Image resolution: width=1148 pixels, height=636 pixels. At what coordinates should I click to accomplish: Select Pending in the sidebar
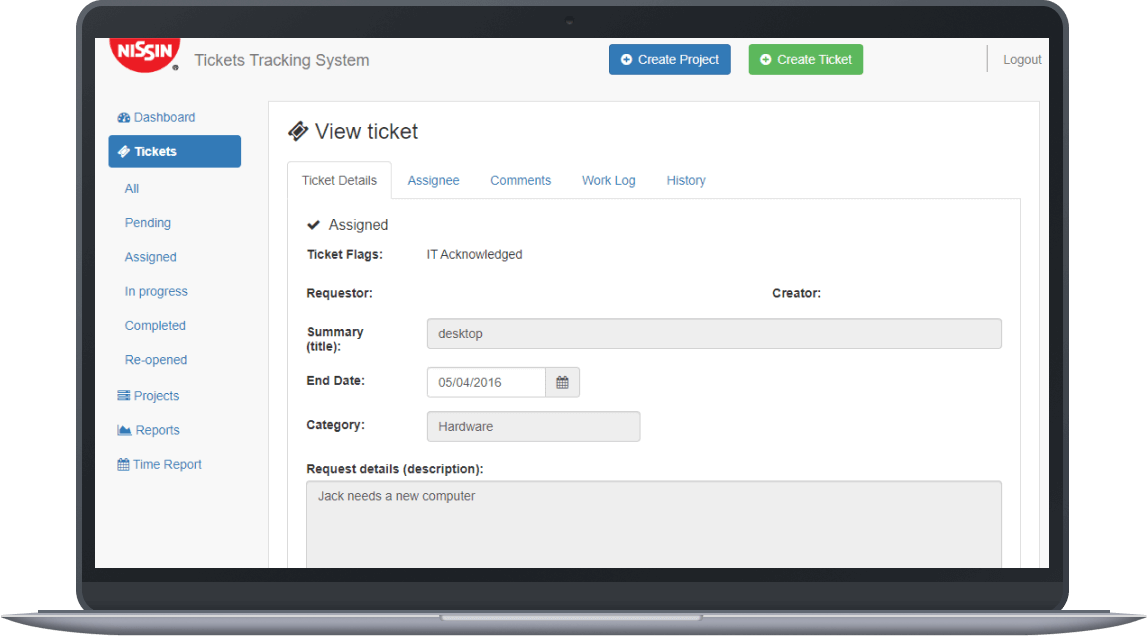[147, 222]
